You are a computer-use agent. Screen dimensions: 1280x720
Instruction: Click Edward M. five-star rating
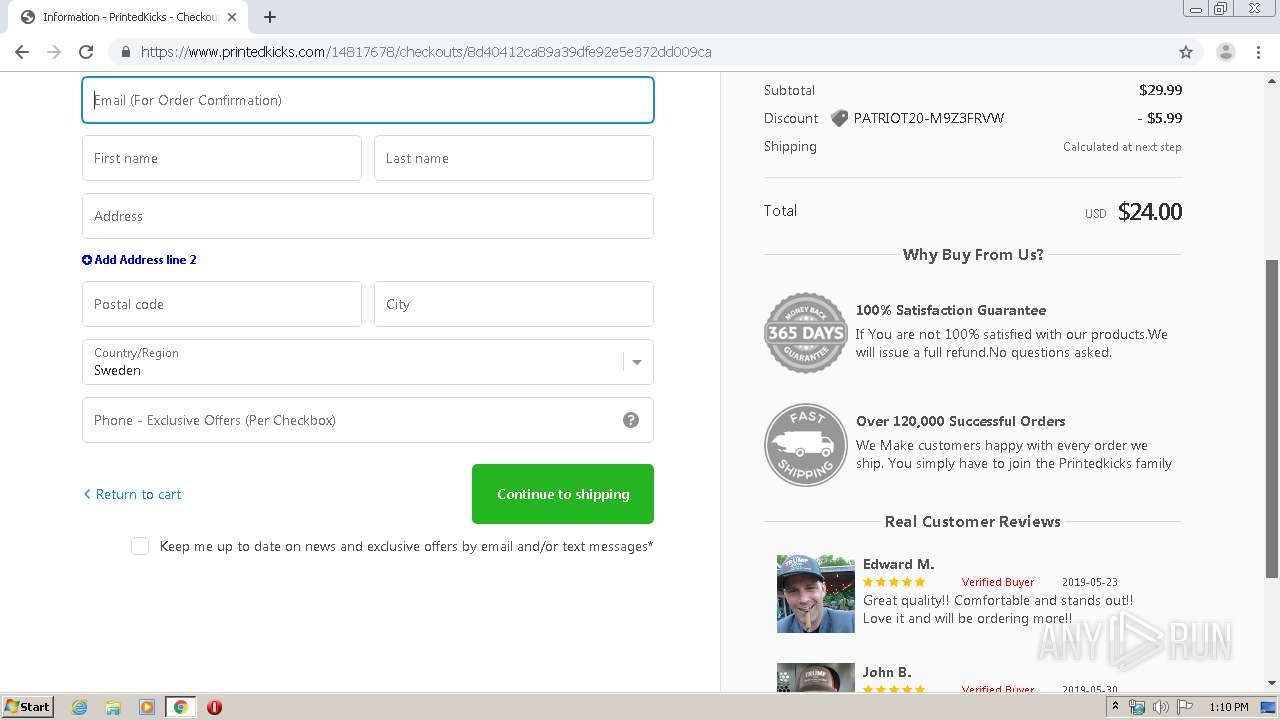(x=894, y=582)
